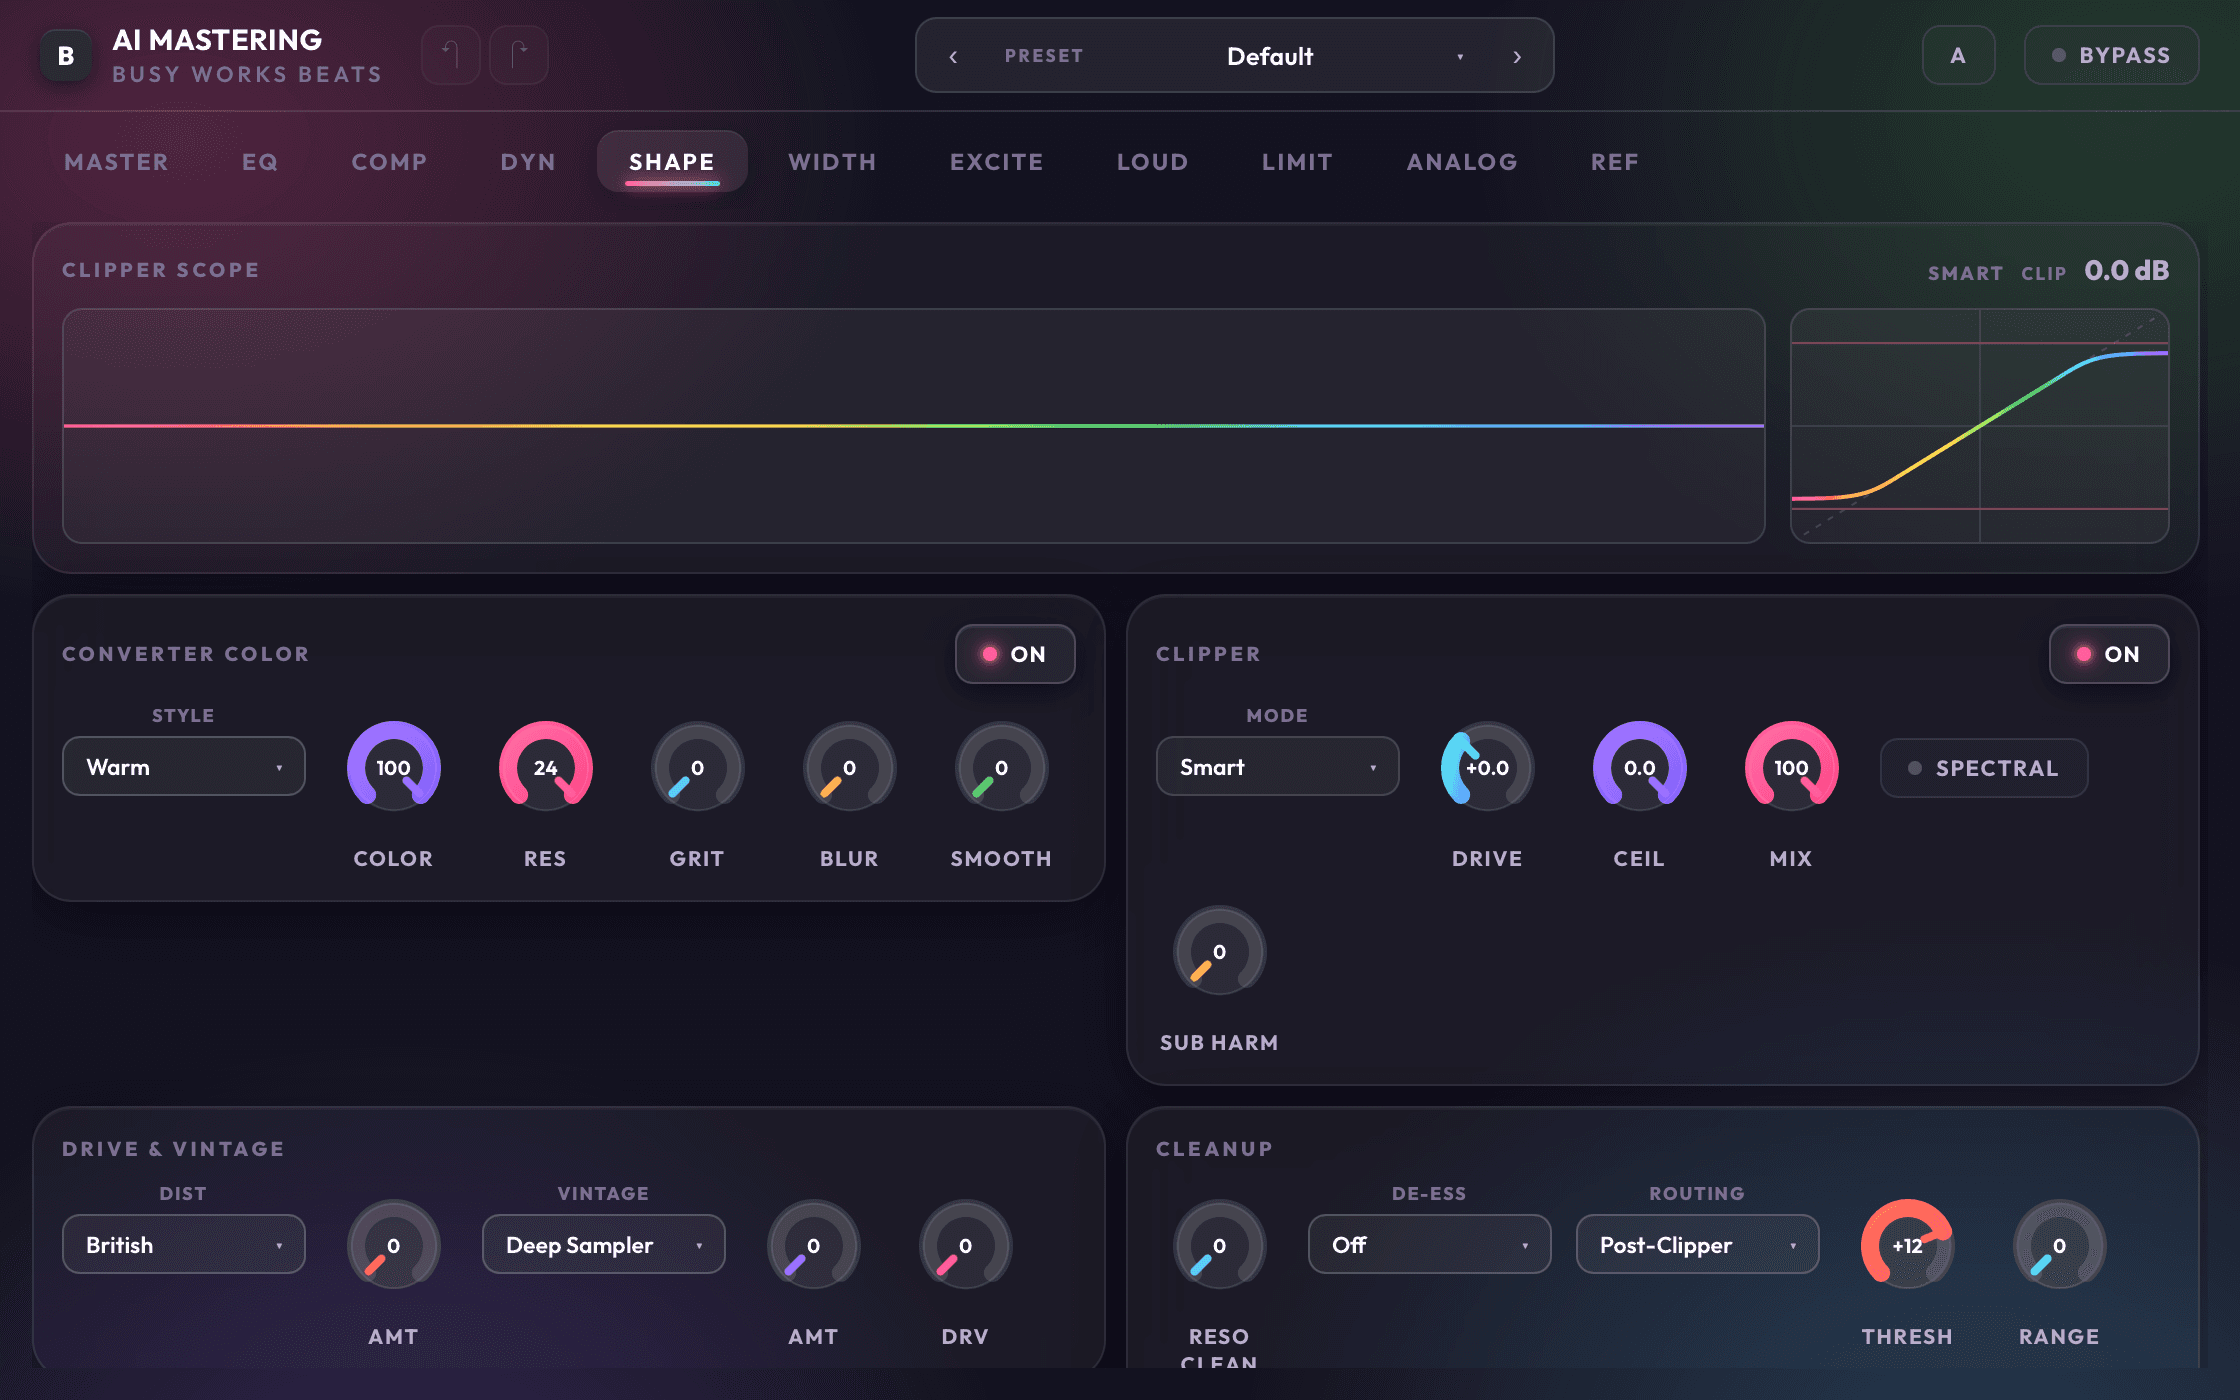Click the AI MASTERING title
The image size is (2240, 1400).
point(217,40)
